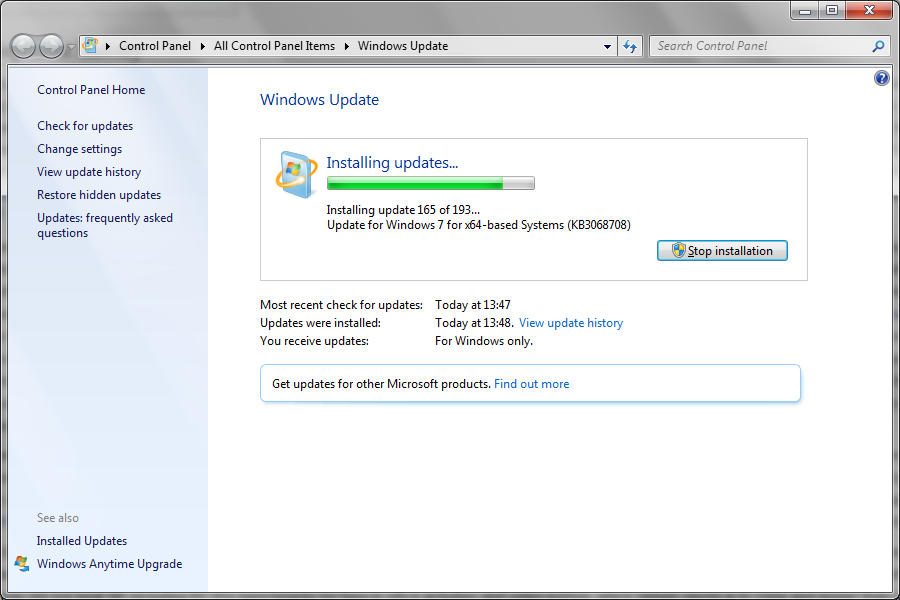900x600 pixels.
Task: Click the UAC shield on Stop installation
Action: [x=679, y=250]
